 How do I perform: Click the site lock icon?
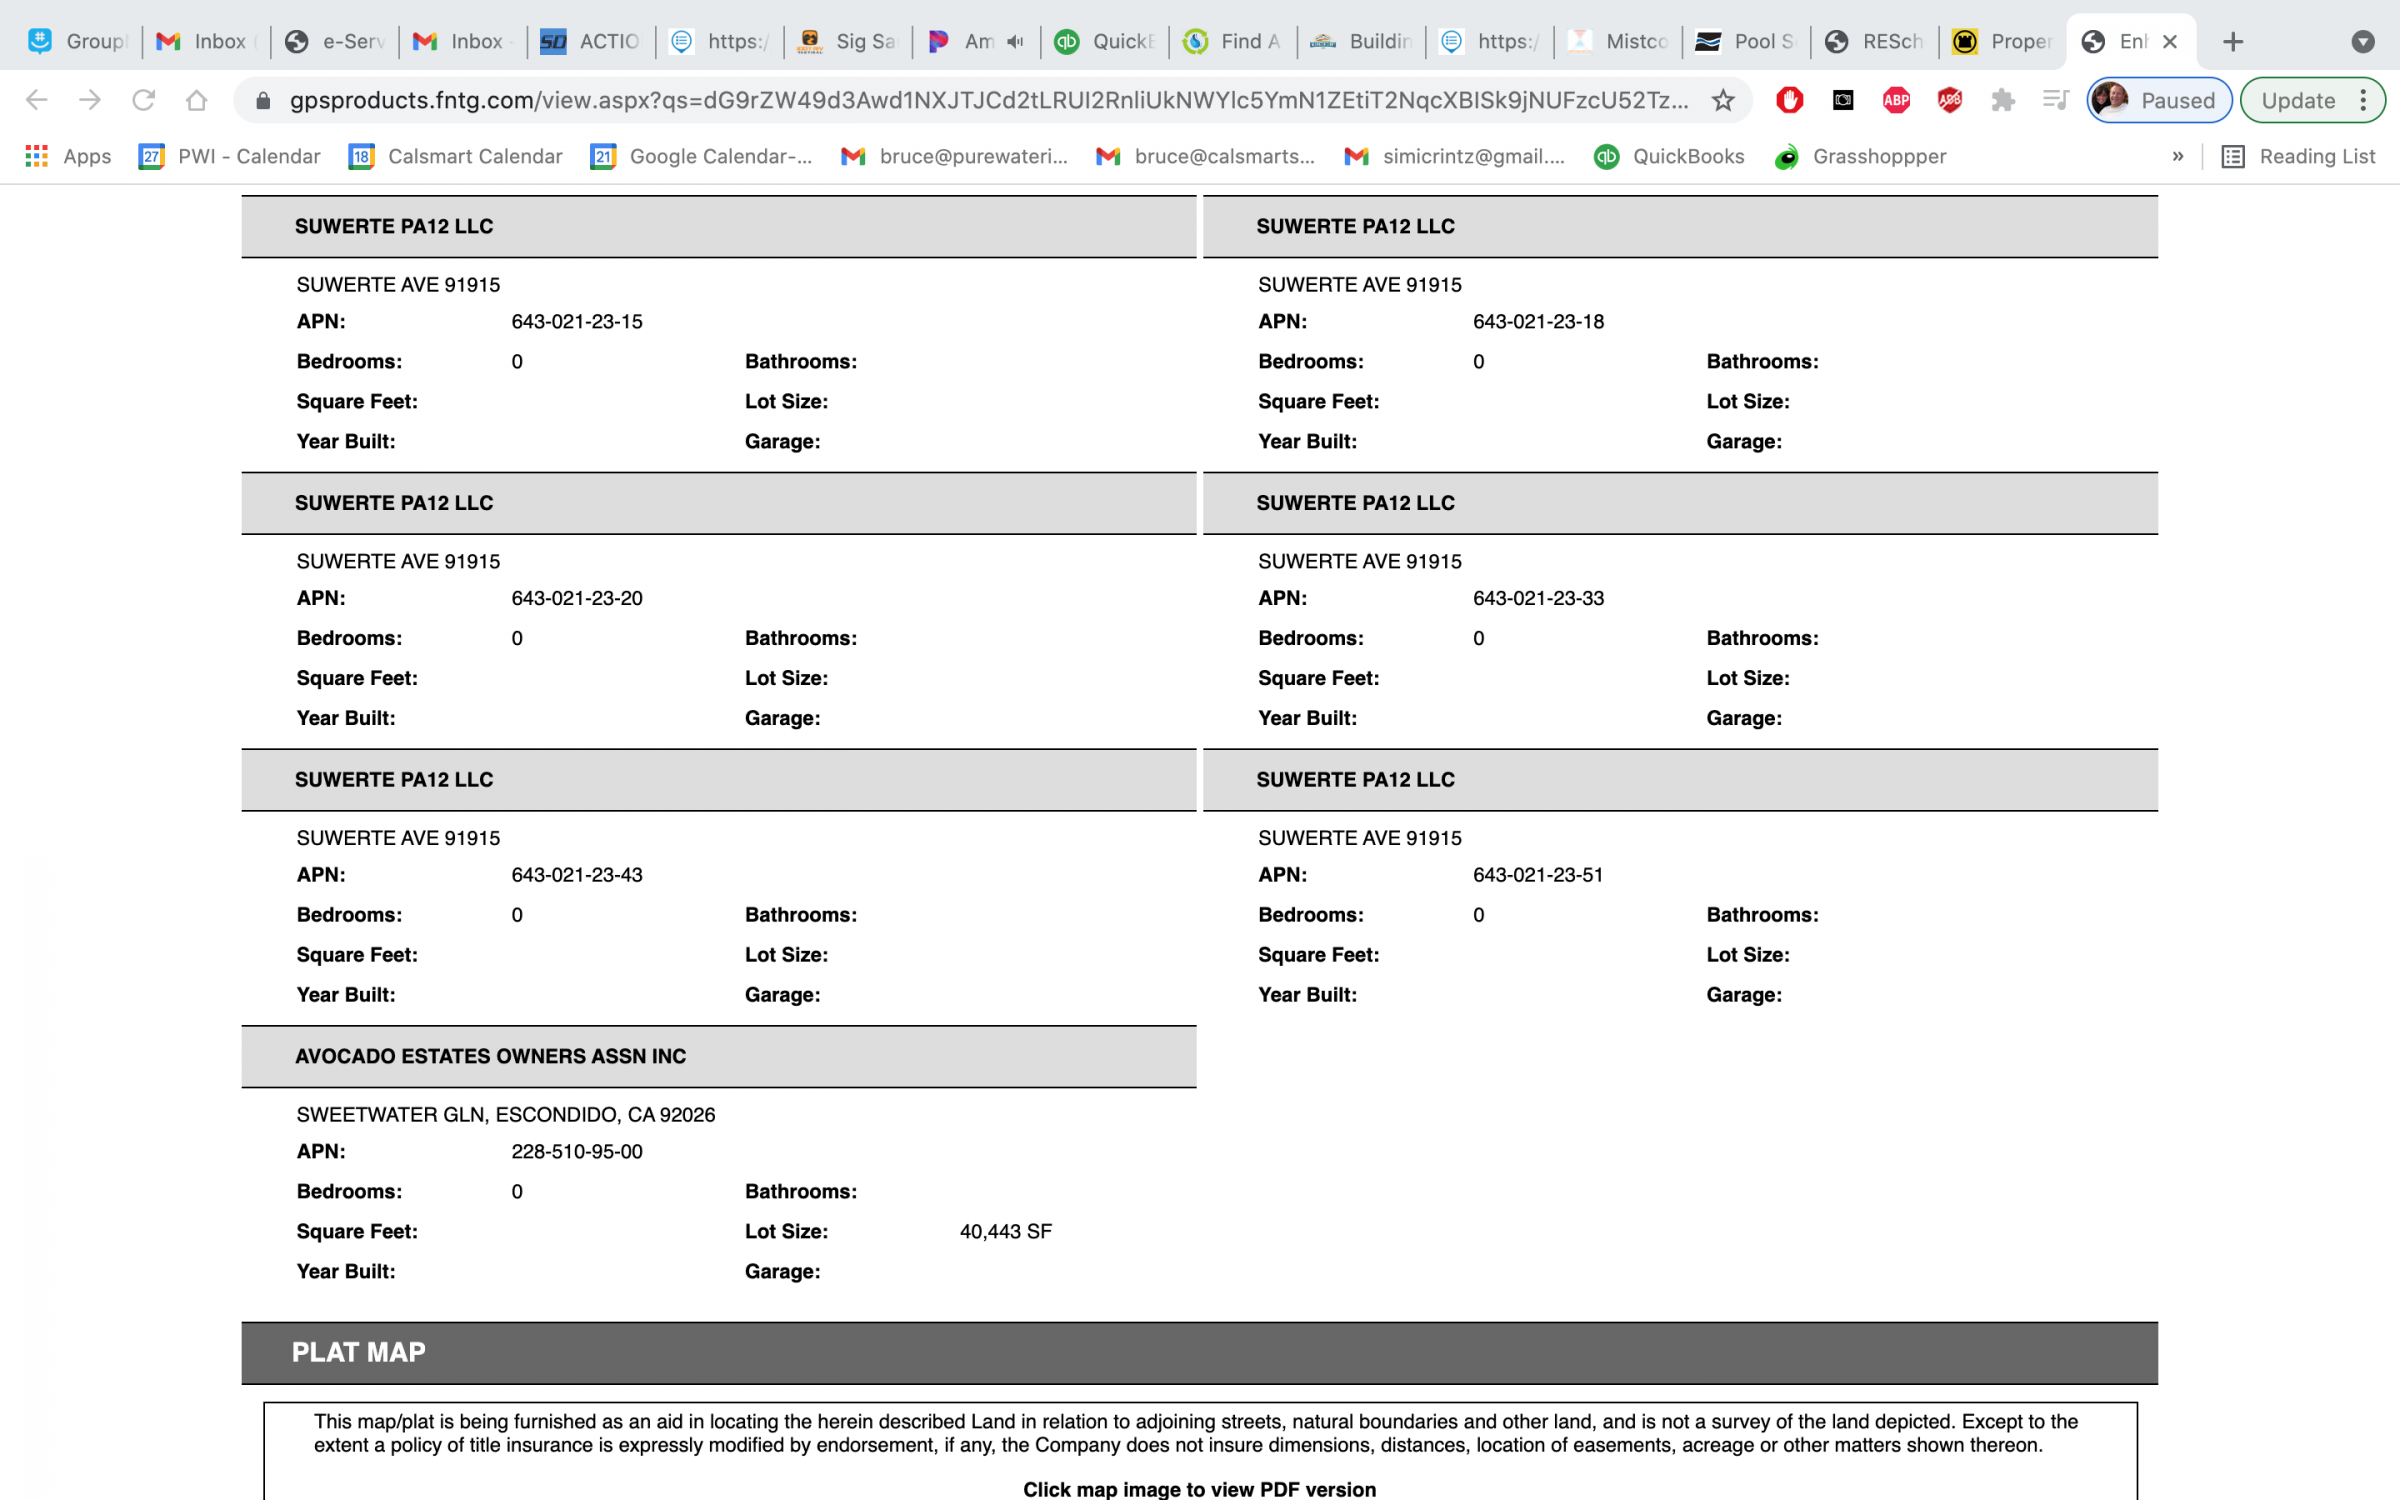(263, 100)
